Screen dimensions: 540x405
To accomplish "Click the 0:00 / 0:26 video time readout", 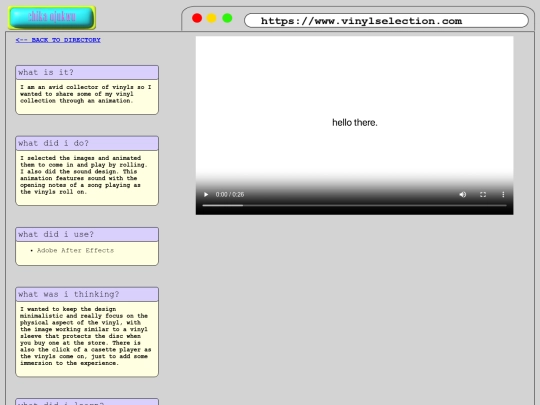I will pyautogui.click(x=230, y=195).
